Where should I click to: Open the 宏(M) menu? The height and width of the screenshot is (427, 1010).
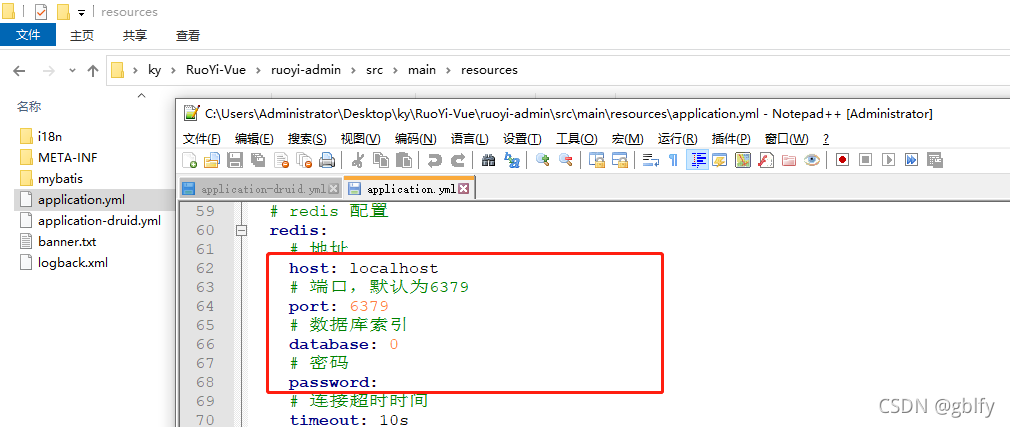click(627, 139)
